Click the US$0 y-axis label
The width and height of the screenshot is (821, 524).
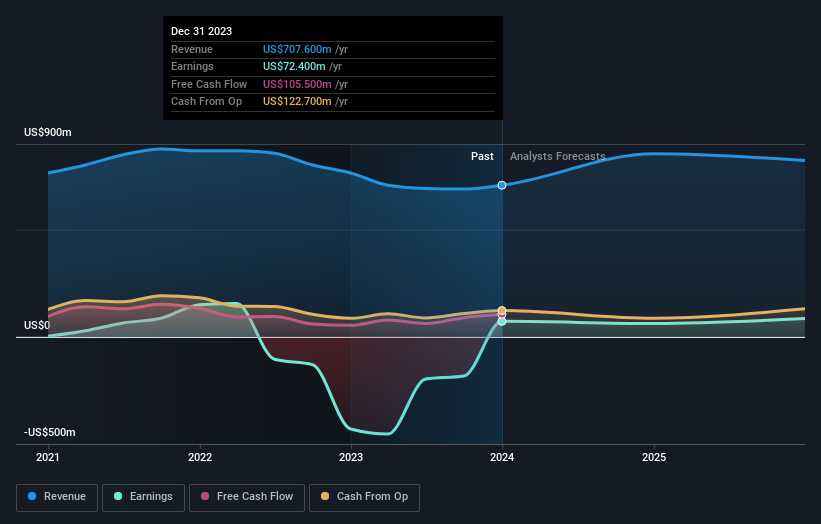pyautogui.click(x=37, y=325)
